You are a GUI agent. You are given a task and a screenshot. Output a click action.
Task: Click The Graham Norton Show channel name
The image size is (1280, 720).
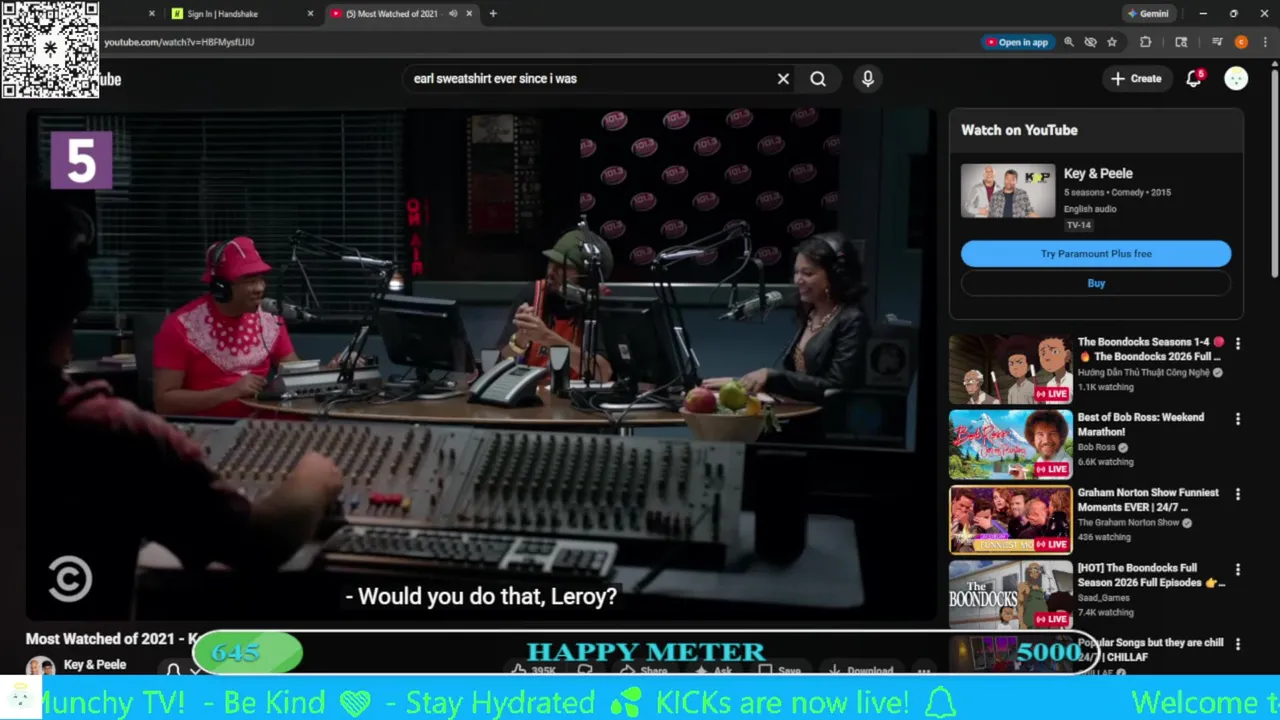[1128, 523]
